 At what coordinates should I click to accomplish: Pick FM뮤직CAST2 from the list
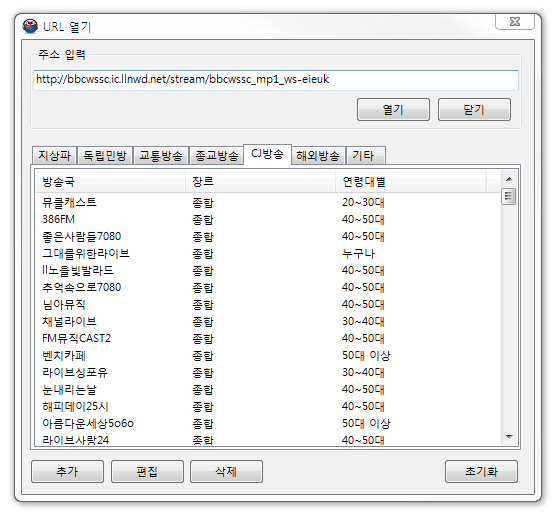coord(268,338)
